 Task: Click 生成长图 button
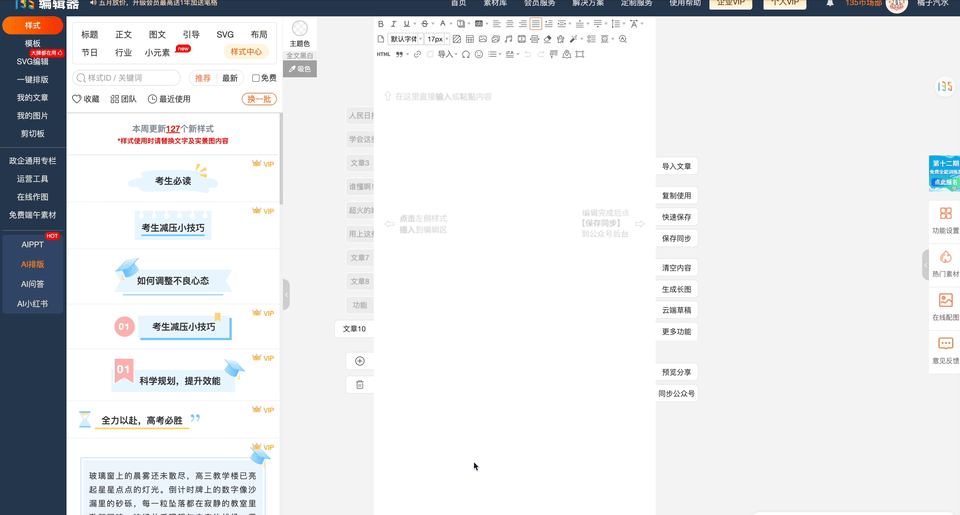pyautogui.click(x=677, y=289)
